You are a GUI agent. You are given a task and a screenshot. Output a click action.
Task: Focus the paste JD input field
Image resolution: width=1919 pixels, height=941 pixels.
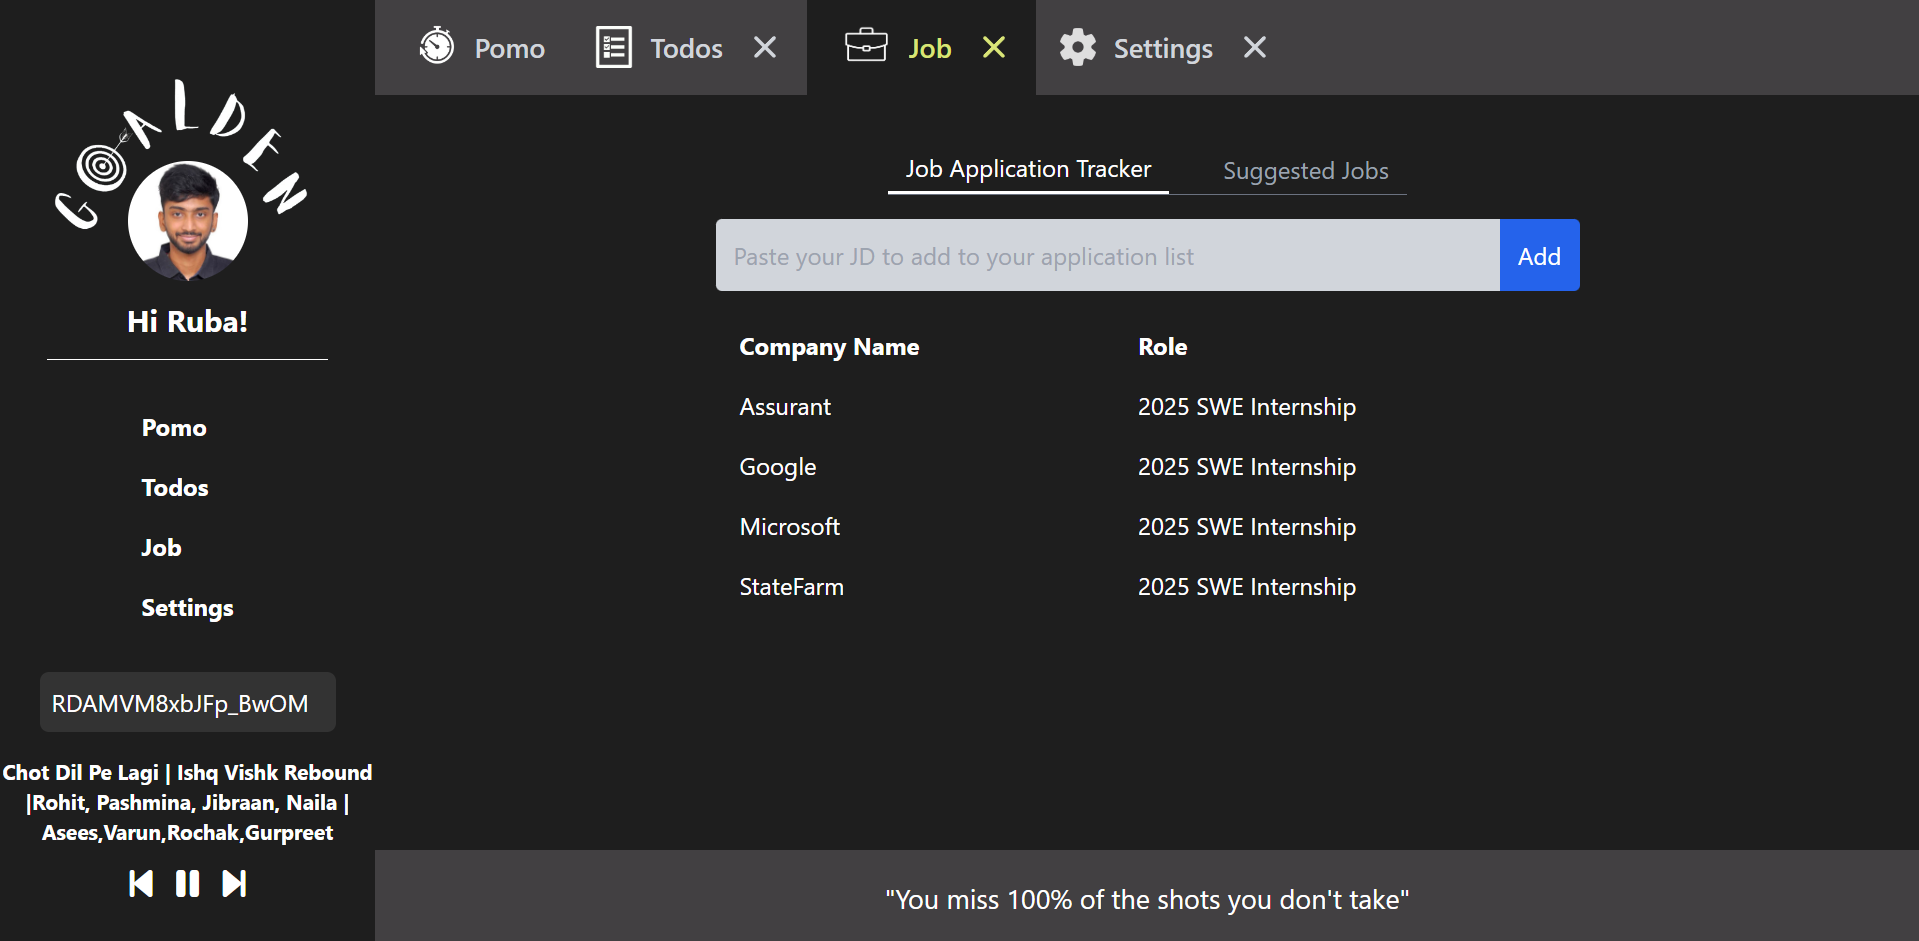(x=1108, y=255)
